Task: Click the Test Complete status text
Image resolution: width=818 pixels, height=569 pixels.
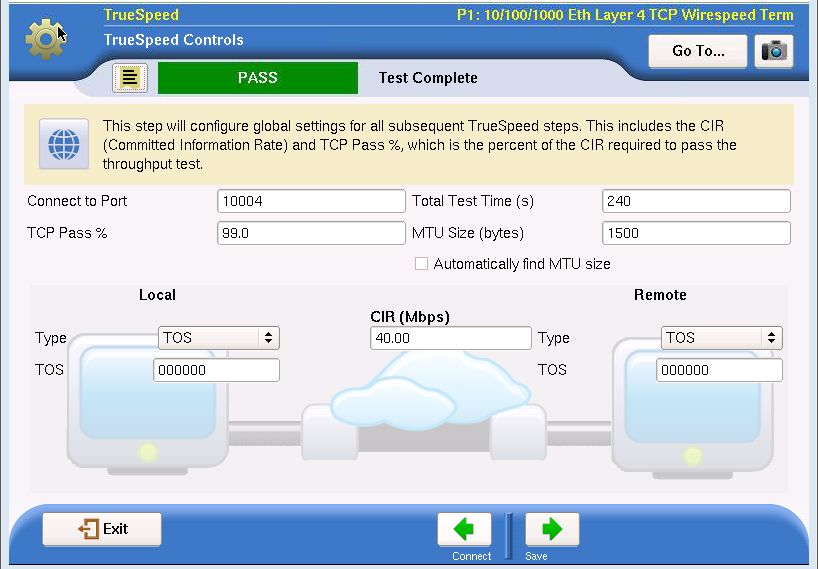Action: click(428, 78)
